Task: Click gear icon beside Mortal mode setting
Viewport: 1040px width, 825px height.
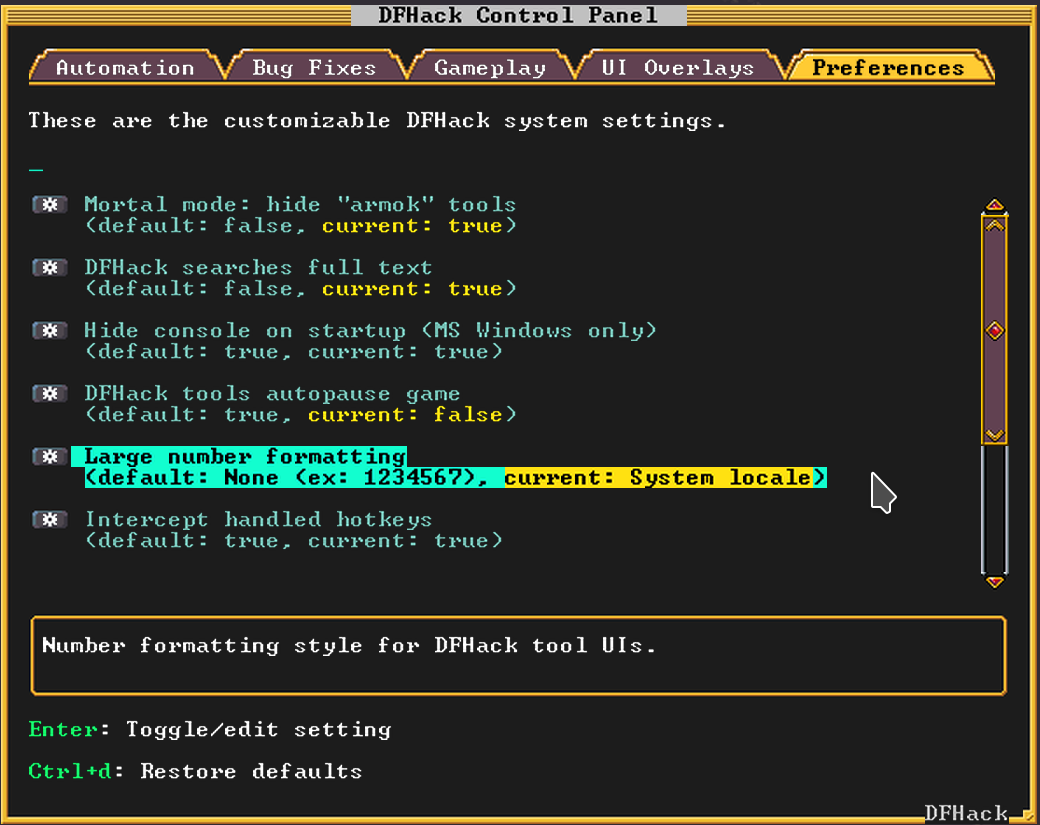Action: 50,204
